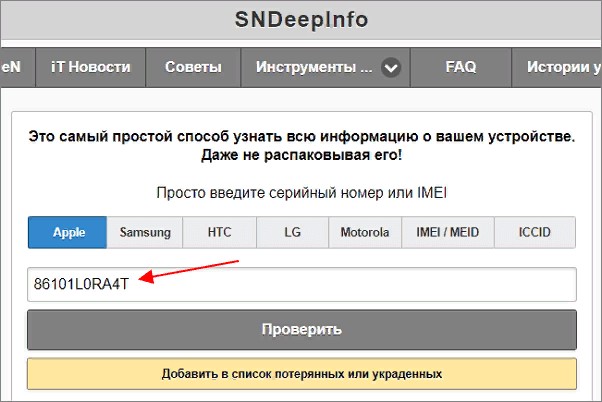The height and width of the screenshot is (402, 602).
Task: Click the 'Просто введите серийный номер' label
Action: click(x=301, y=192)
